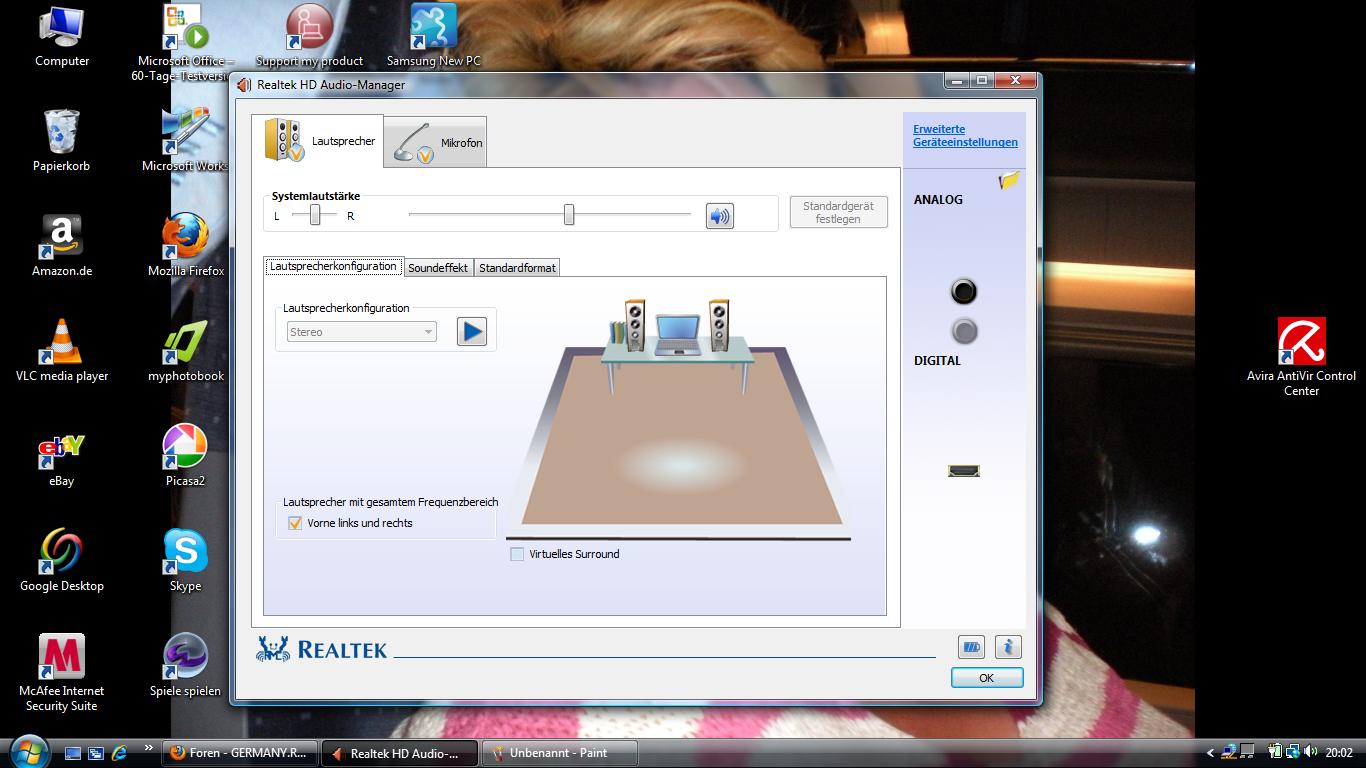
Task: Open the Standardformat tab
Action: click(517, 268)
